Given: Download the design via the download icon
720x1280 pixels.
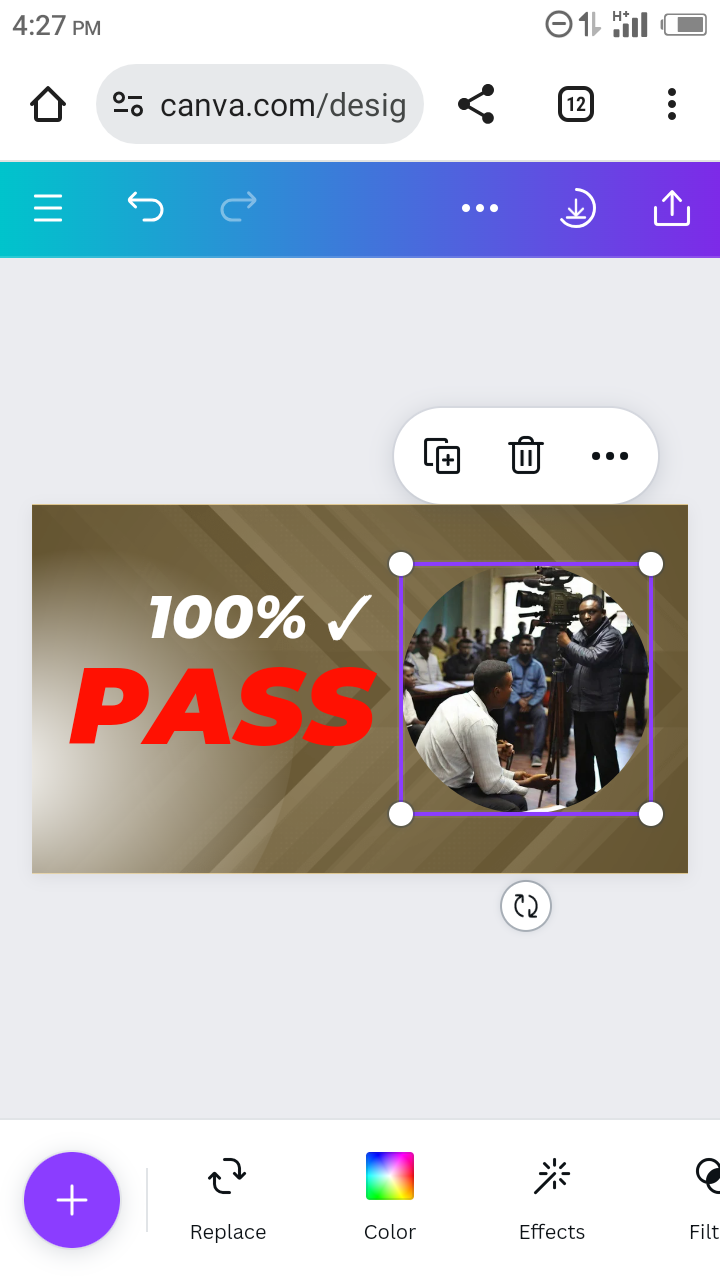Looking at the screenshot, I should pyautogui.click(x=576, y=208).
